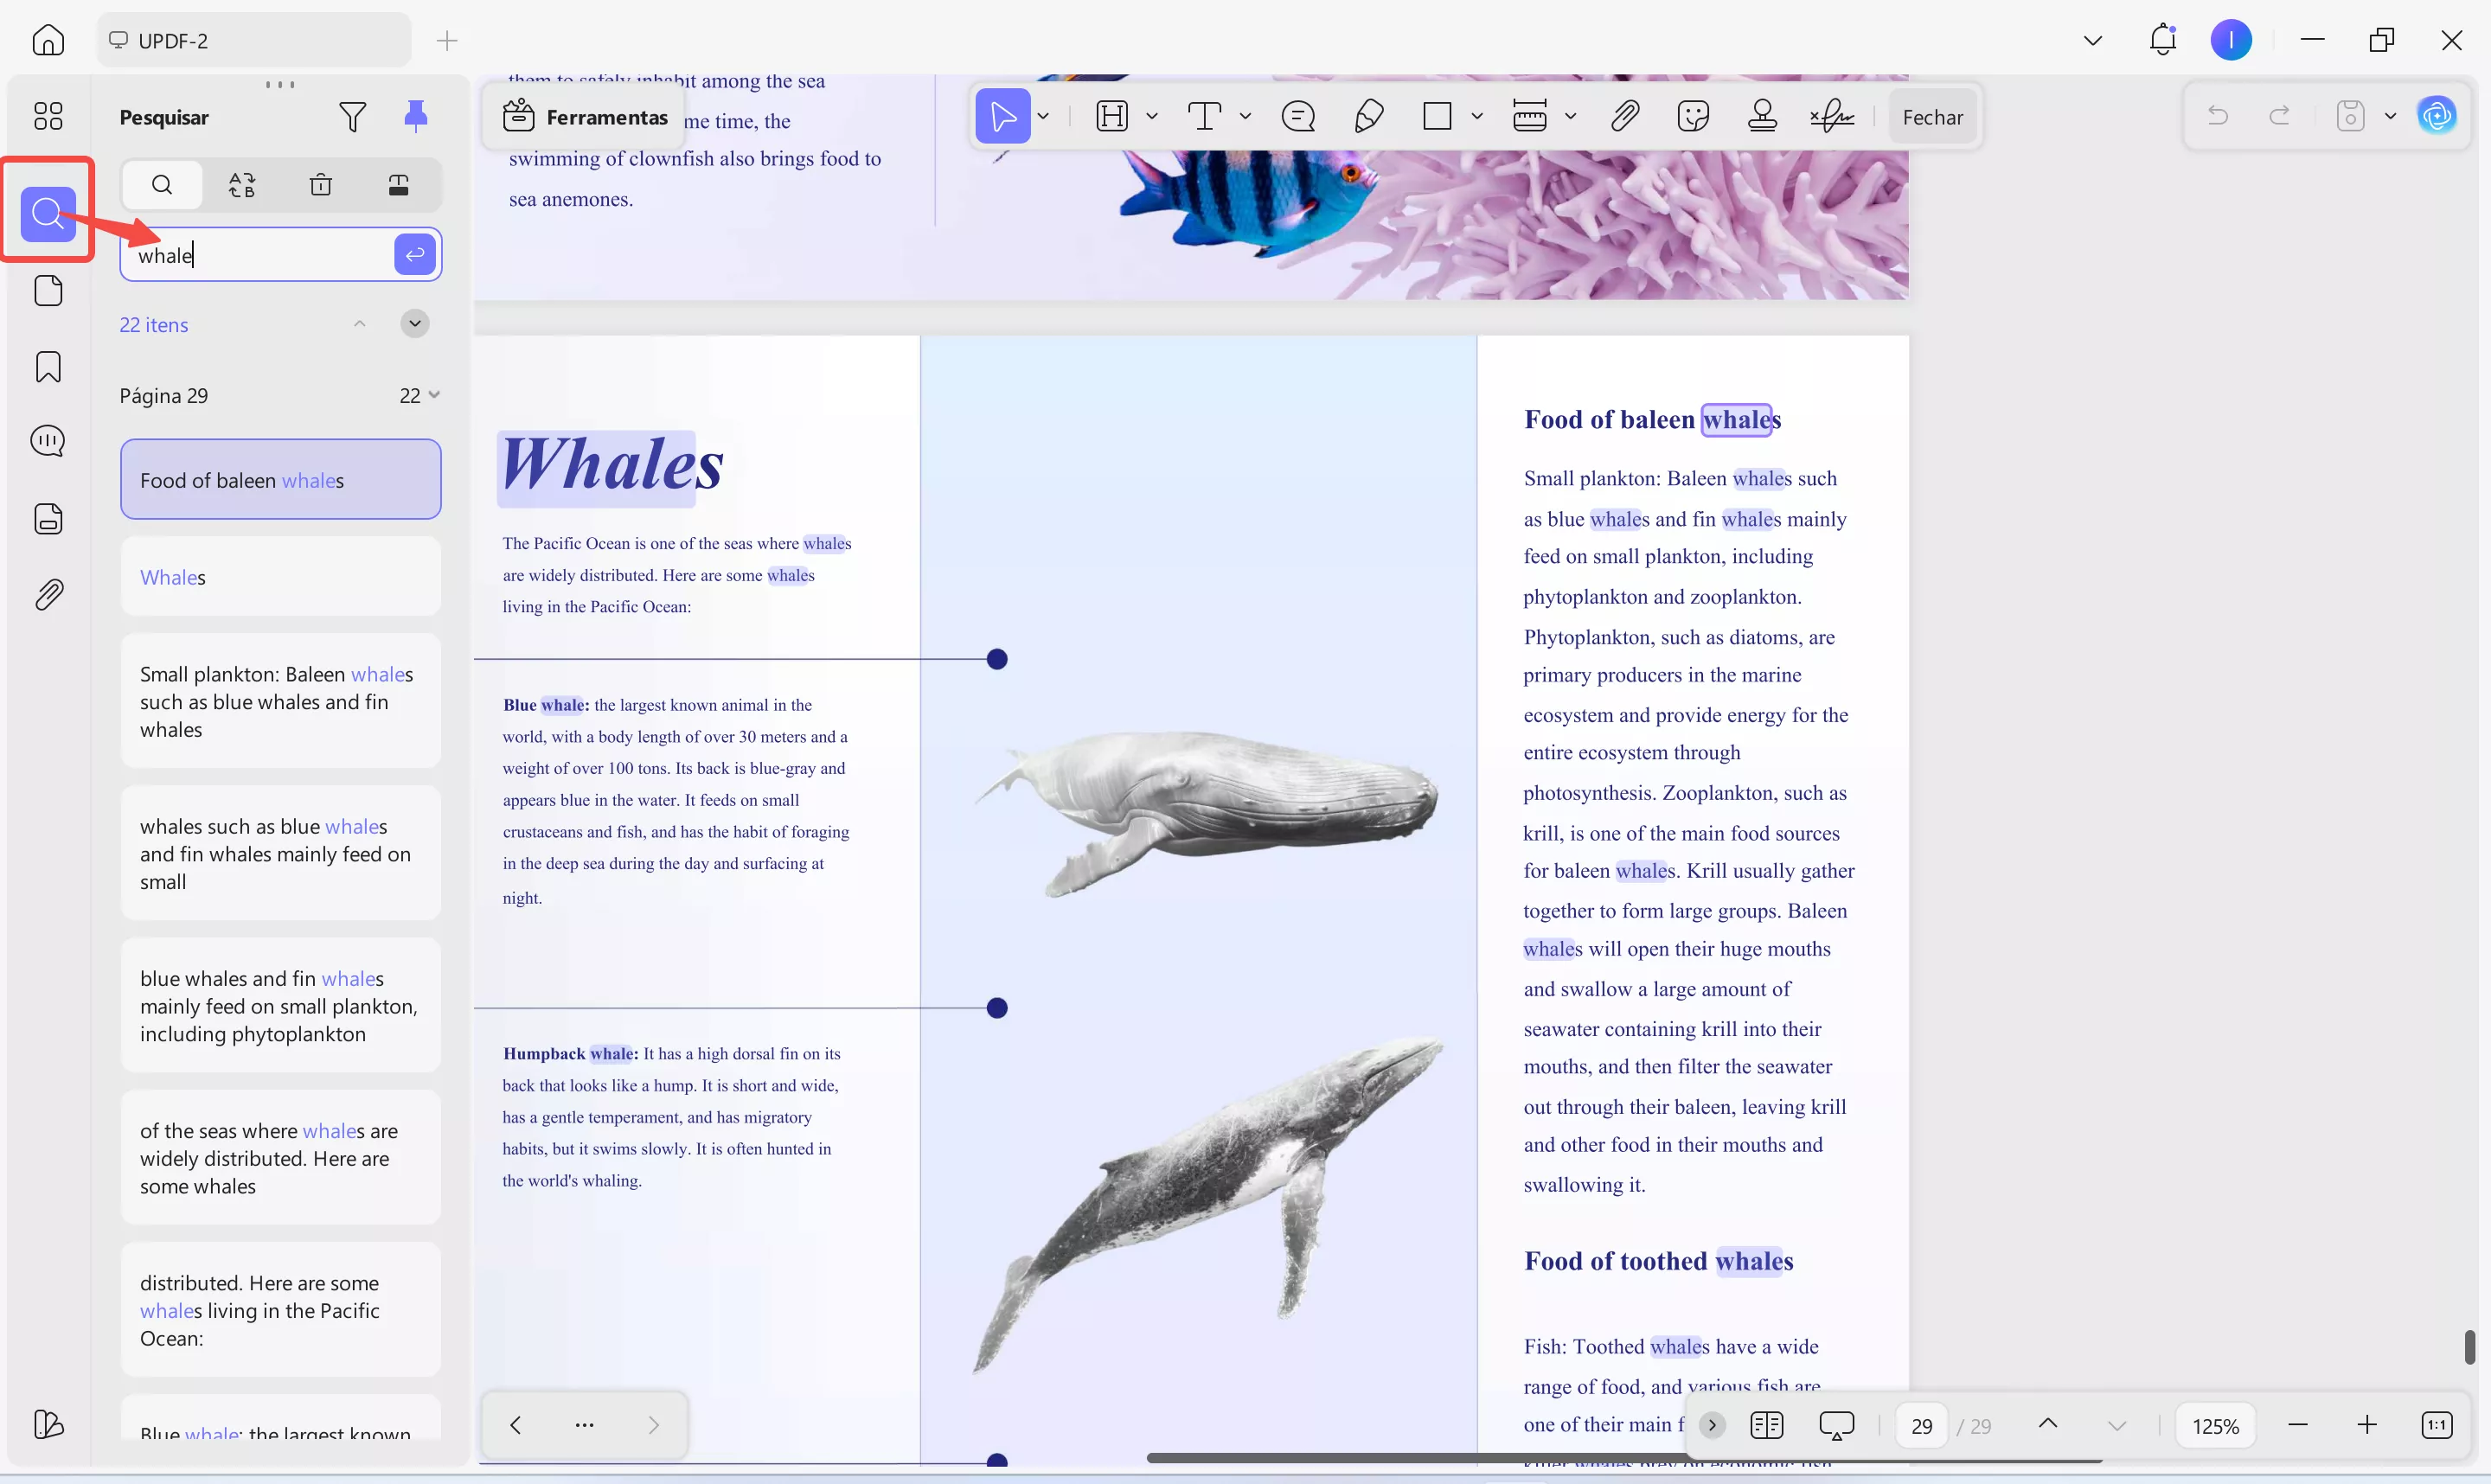Select the pencil drawing tool
Image resolution: width=2491 pixels, height=1484 pixels.
click(x=1368, y=117)
